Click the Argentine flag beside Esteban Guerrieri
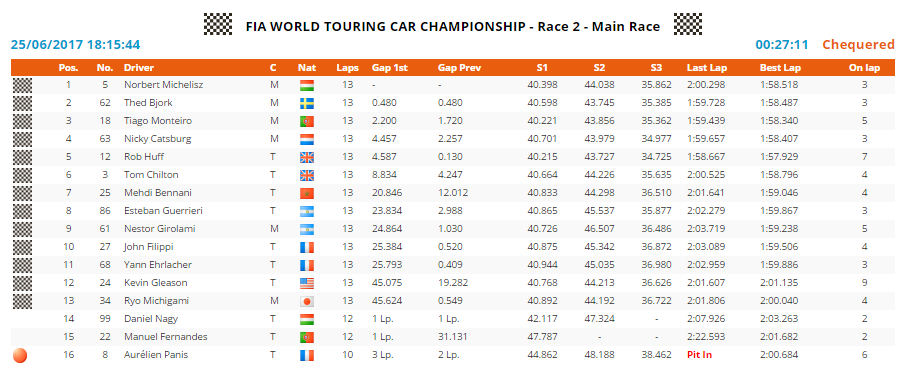Viewport: 903px width, 372px height. [306, 211]
